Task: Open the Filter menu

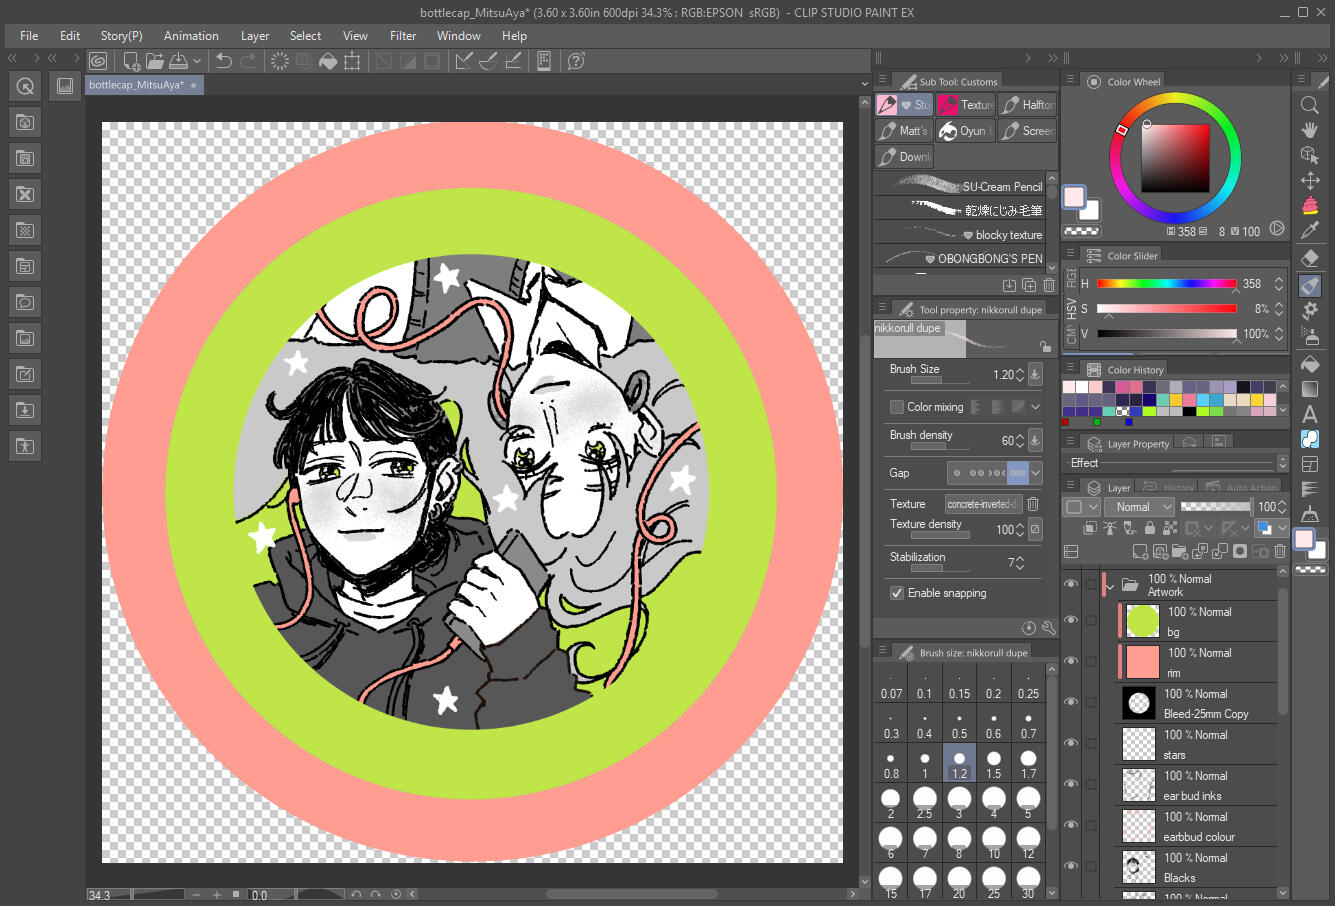Action: tap(402, 35)
